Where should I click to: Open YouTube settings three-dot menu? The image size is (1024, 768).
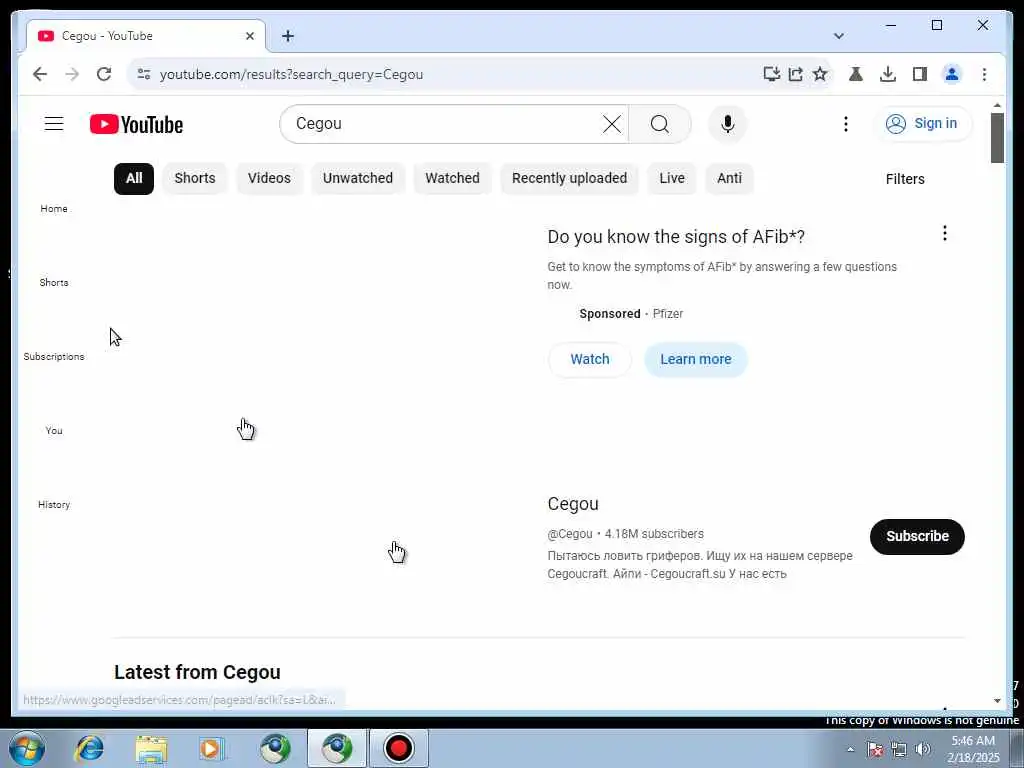coord(846,124)
